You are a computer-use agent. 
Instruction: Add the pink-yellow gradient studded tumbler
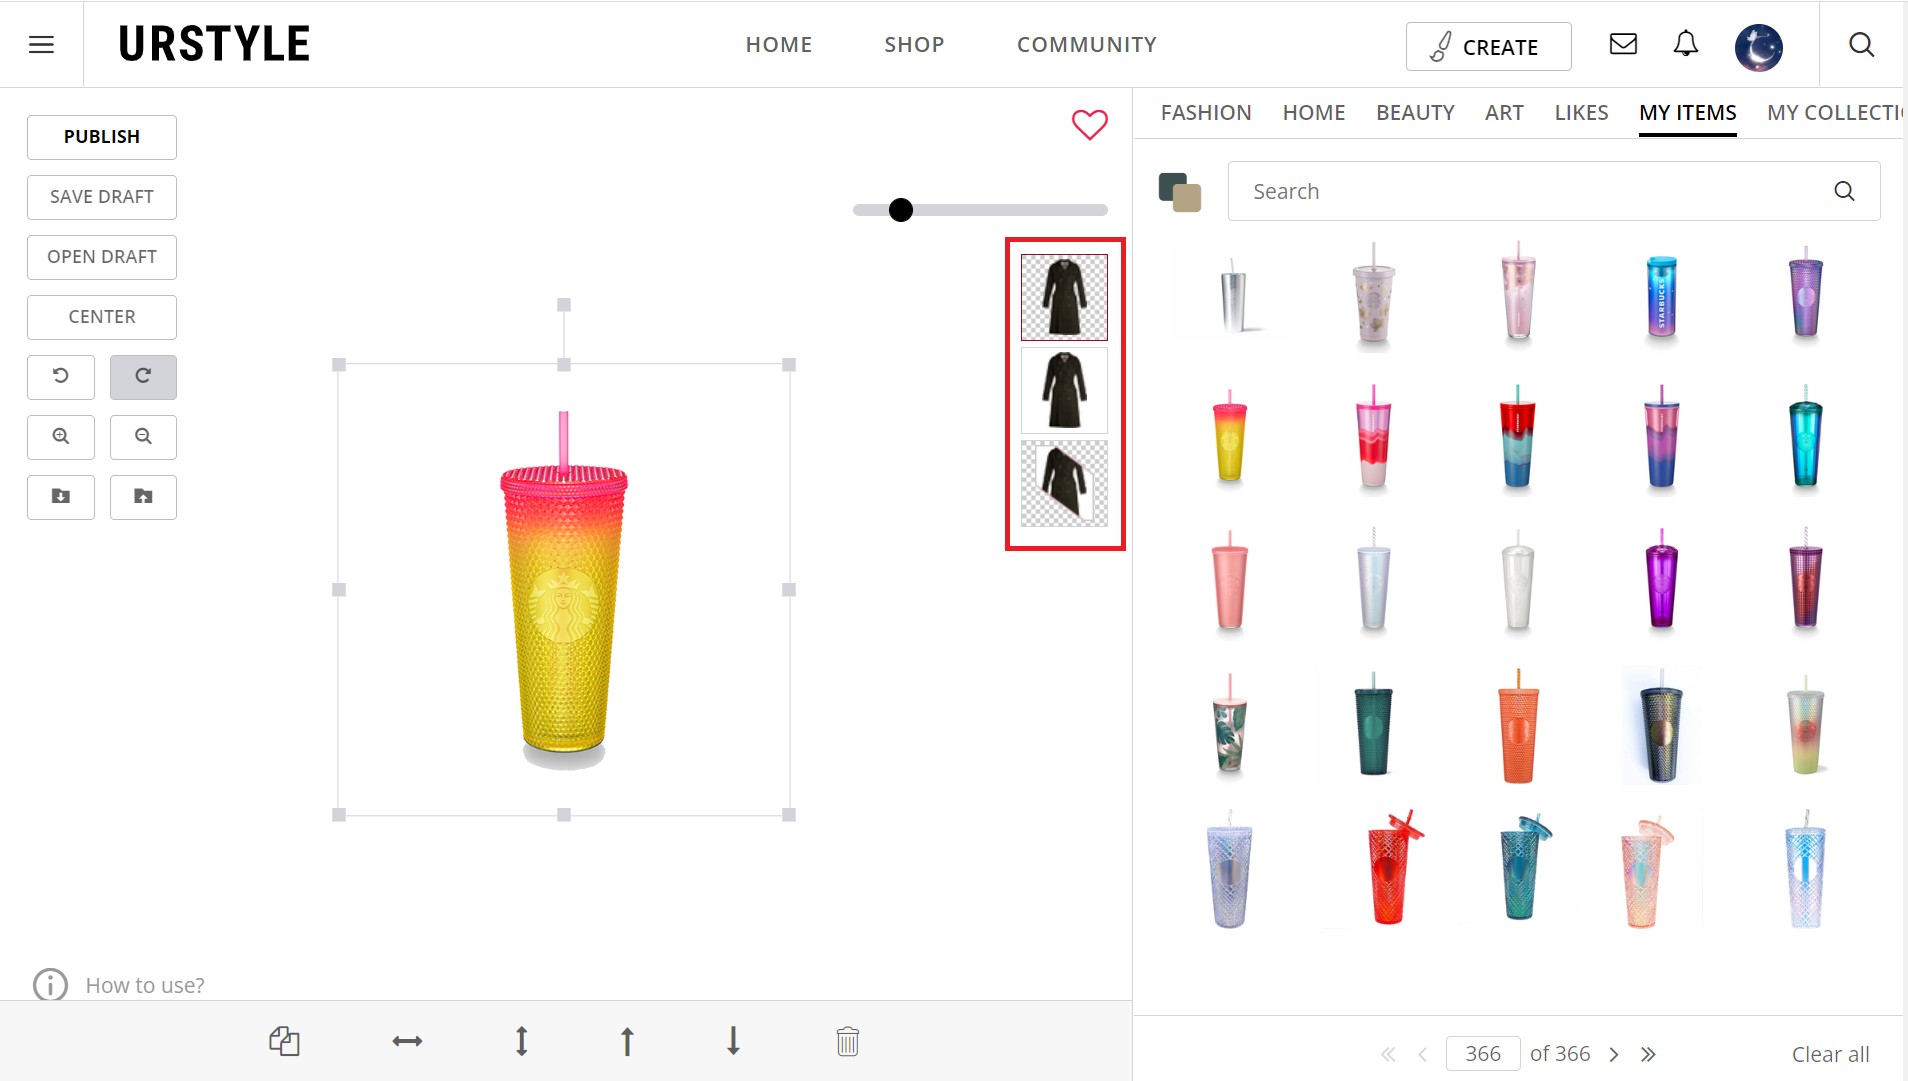(x=1230, y=438)
